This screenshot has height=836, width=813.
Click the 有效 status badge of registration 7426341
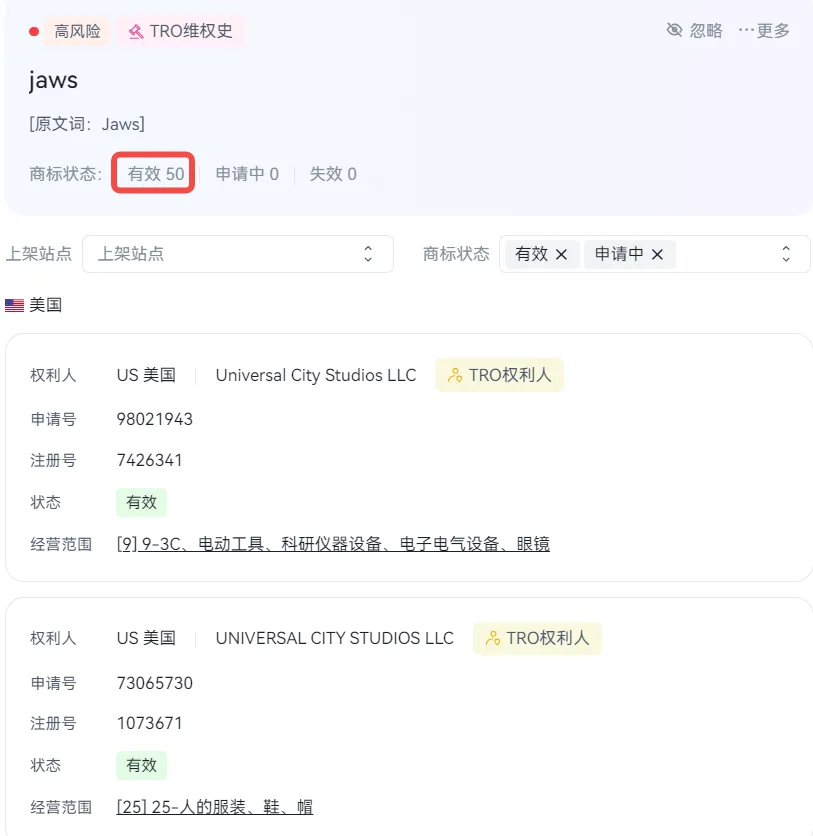pos(141,502)
